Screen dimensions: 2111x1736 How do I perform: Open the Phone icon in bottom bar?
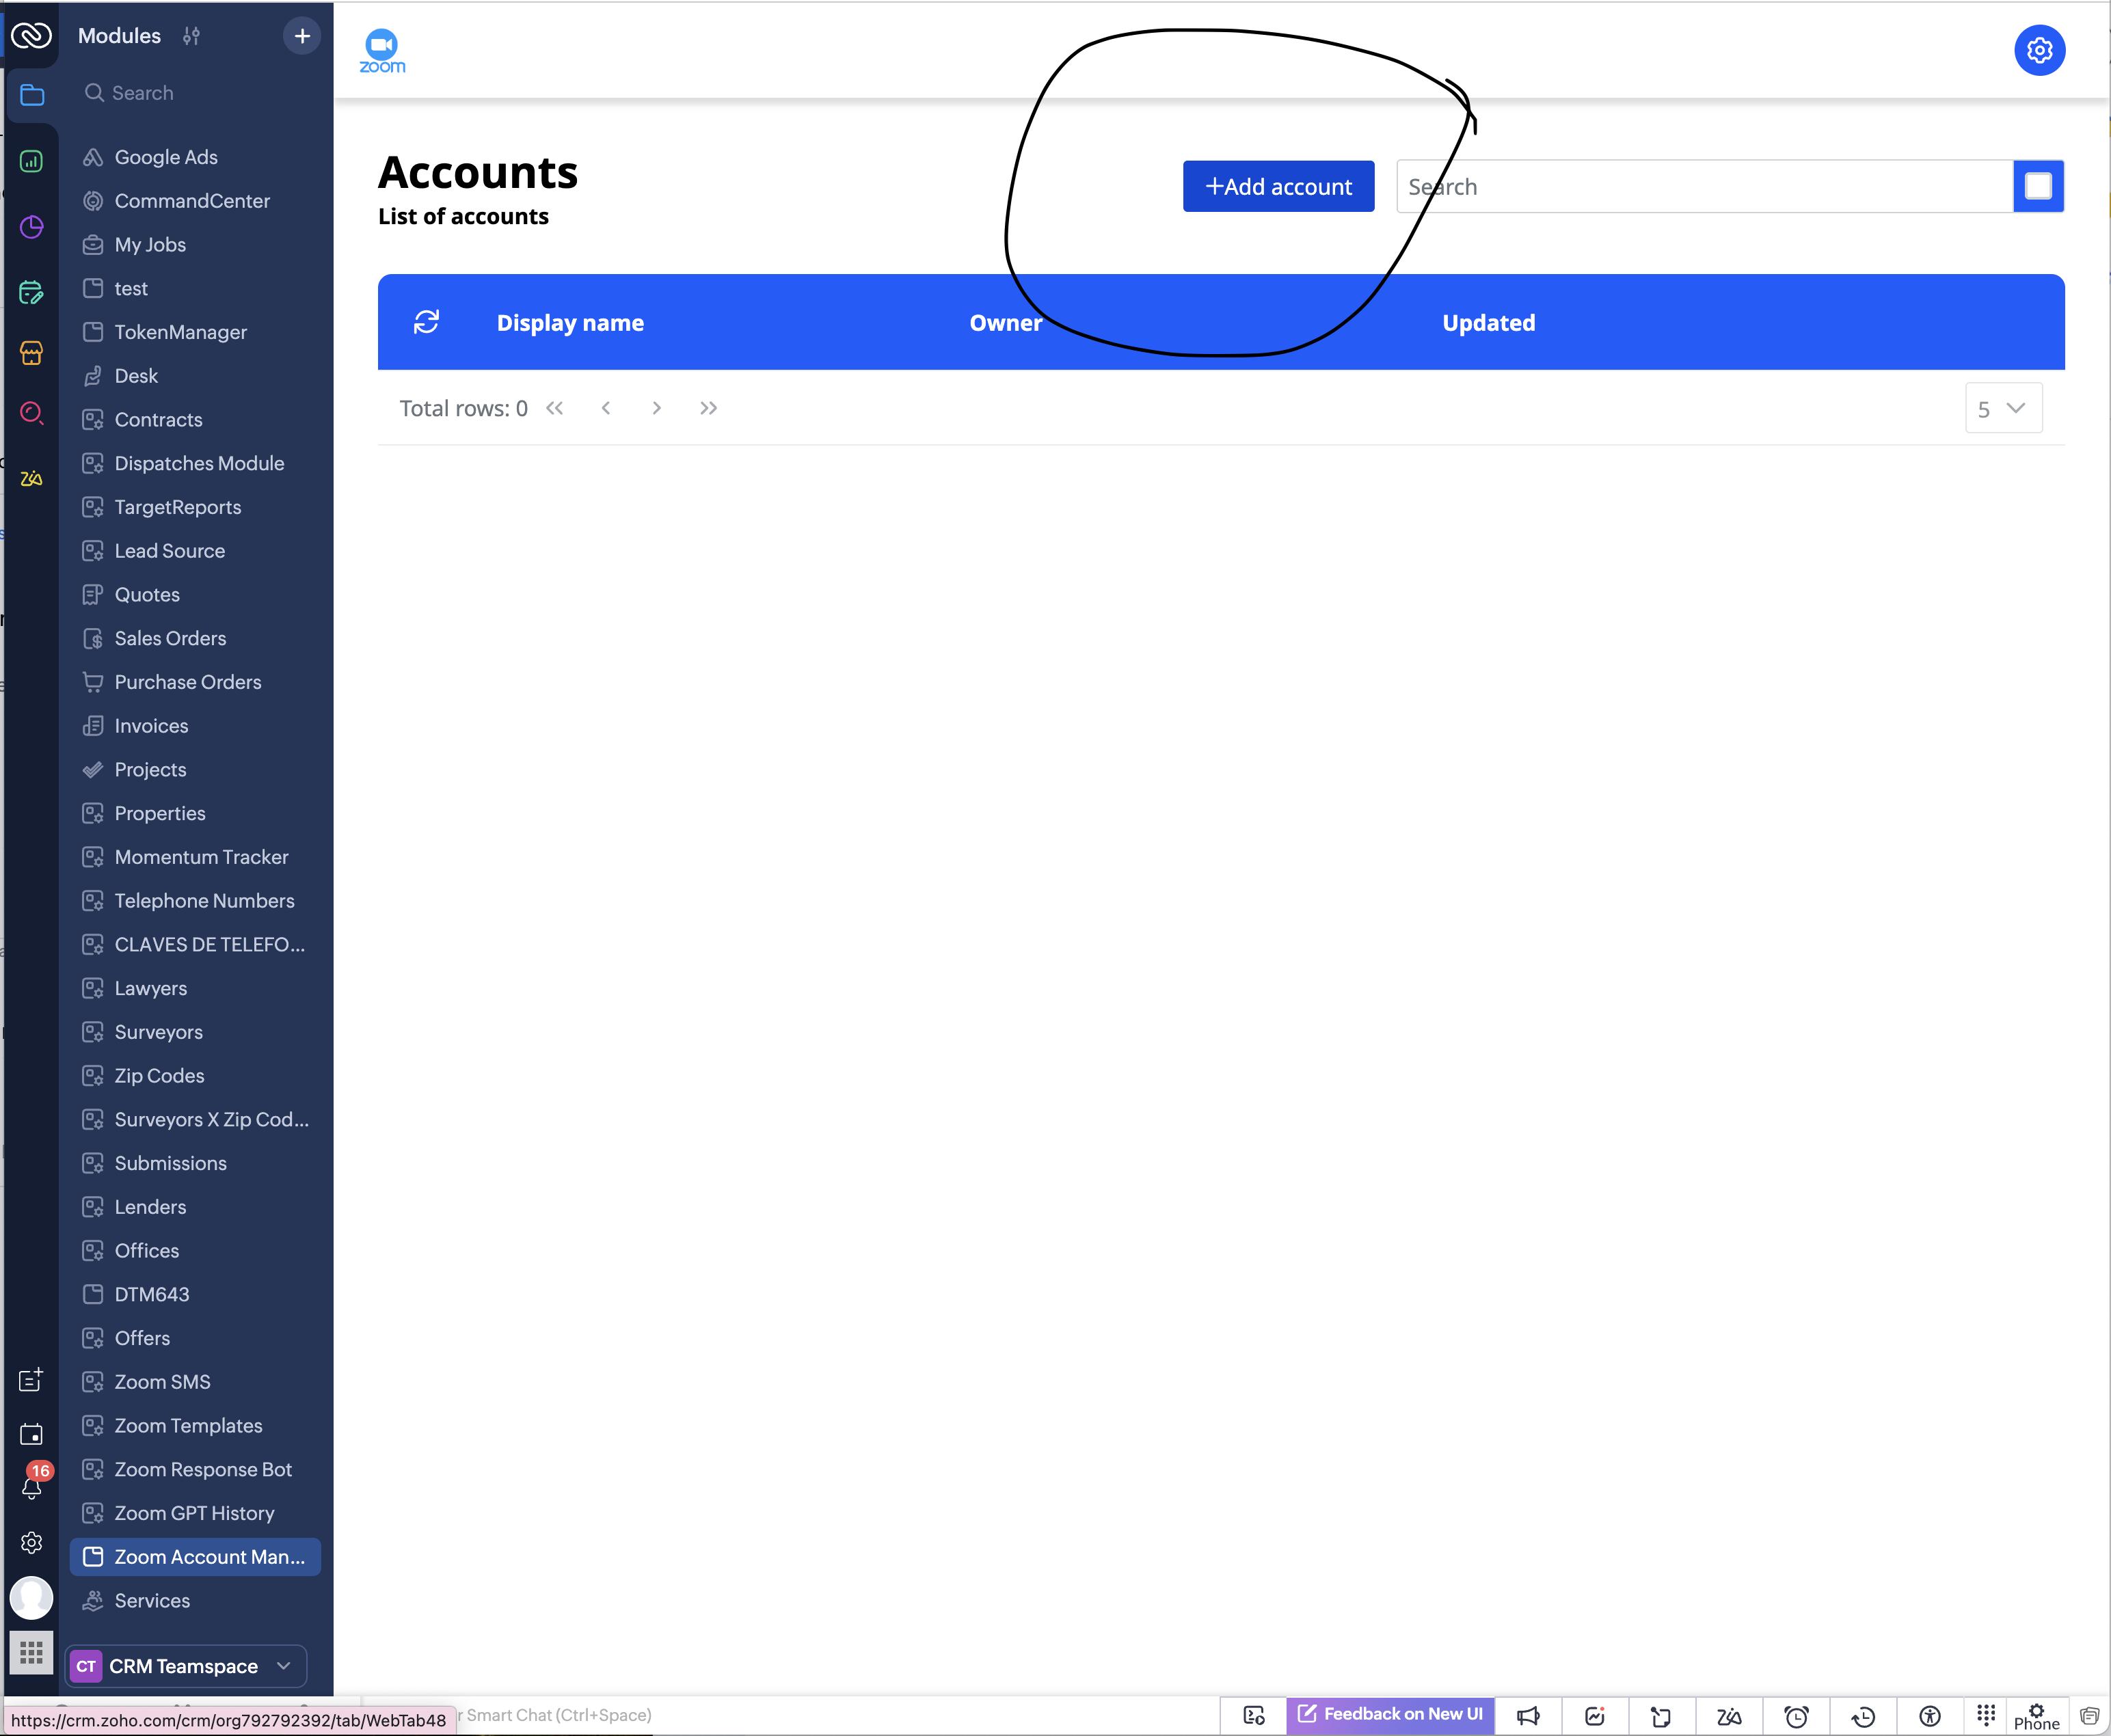pyautogui.click(x=2036, y=1716)
